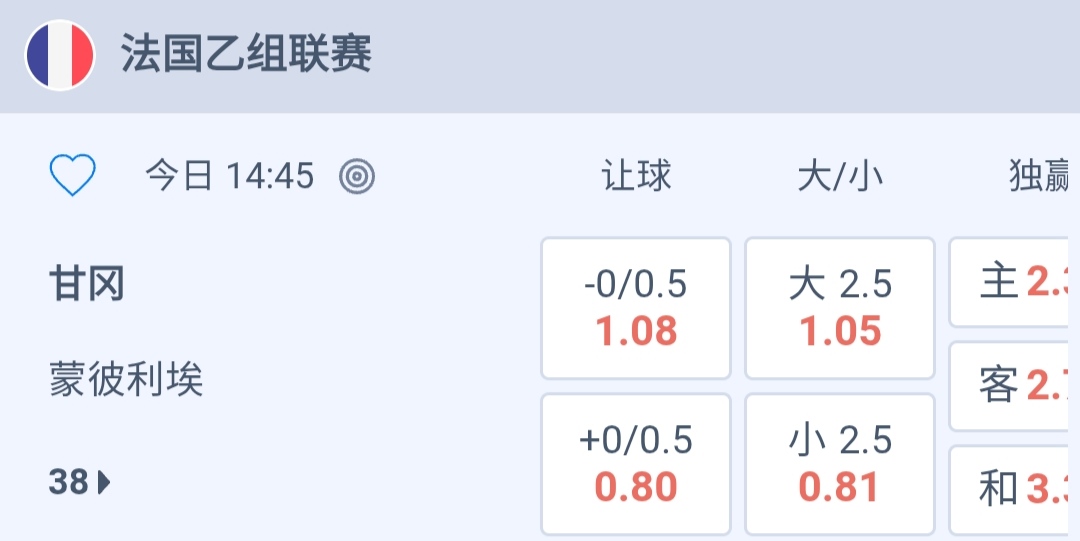Click the 今日 14:45 match time
The height and width of the screenshot is (541, 1080).
[229, 177]
